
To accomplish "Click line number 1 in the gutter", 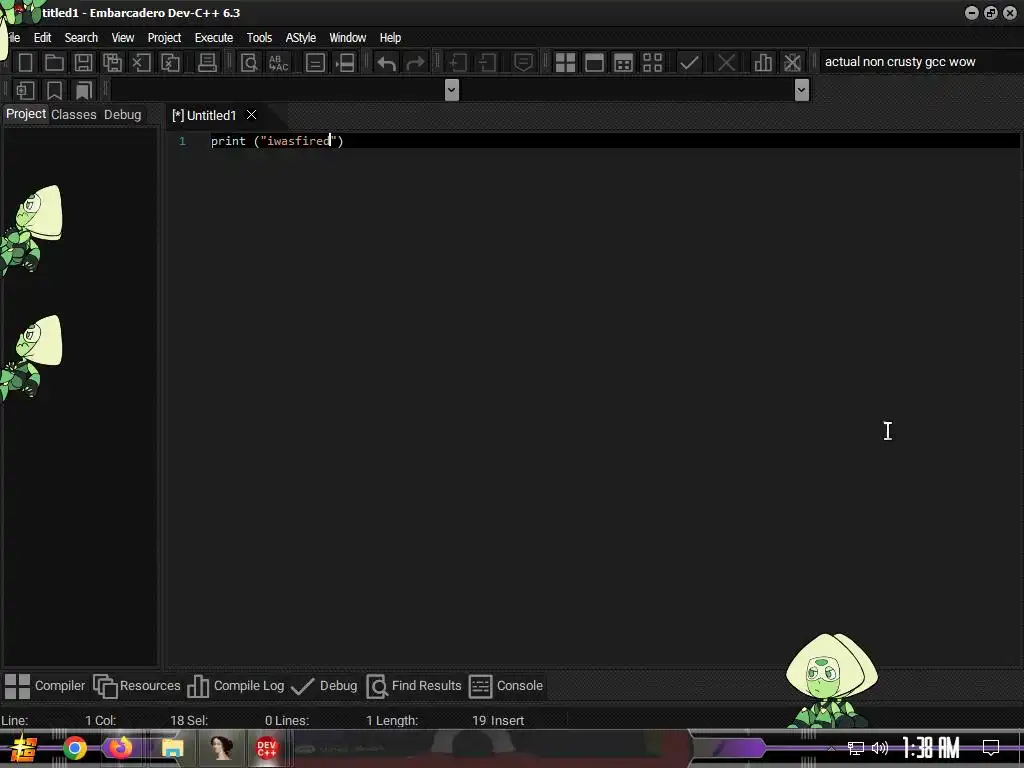I will coord(183,141).
